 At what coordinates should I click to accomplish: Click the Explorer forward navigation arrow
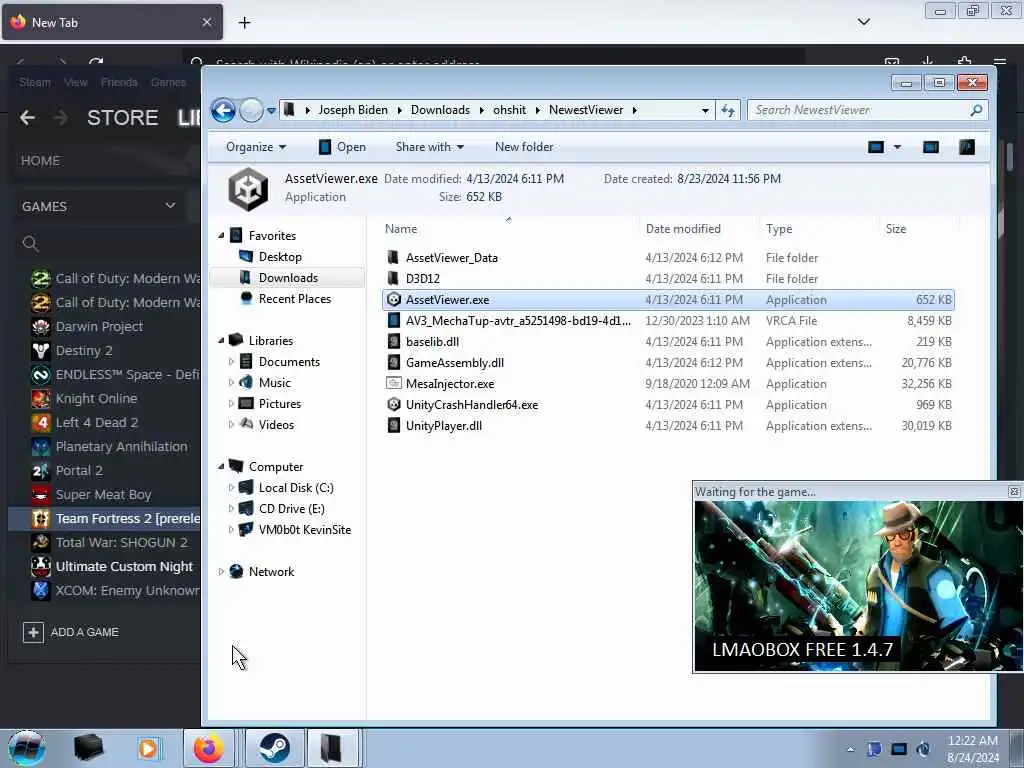(251, 110)
